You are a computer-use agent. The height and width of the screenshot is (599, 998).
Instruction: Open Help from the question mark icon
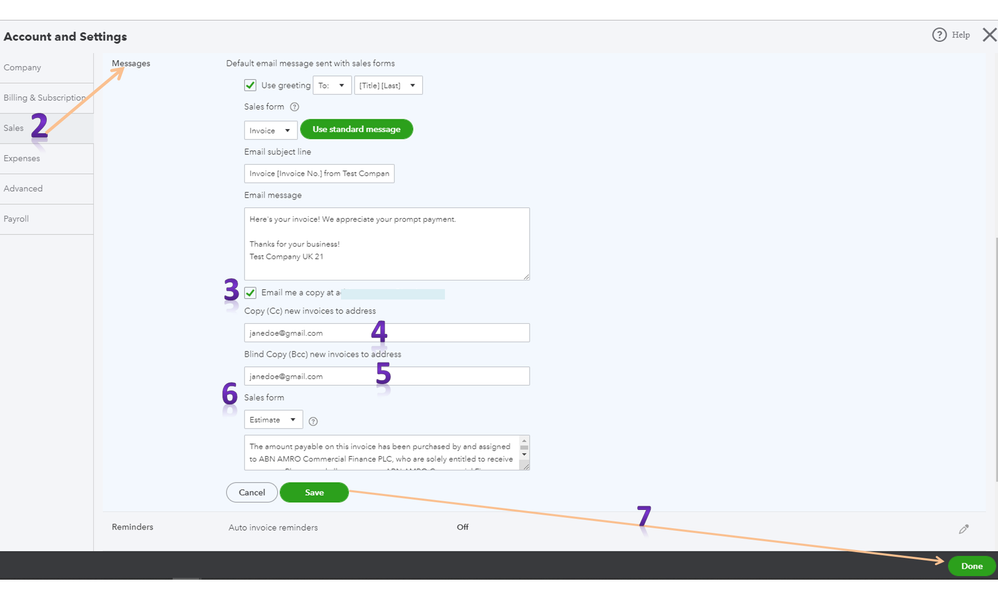click(939, 35)
